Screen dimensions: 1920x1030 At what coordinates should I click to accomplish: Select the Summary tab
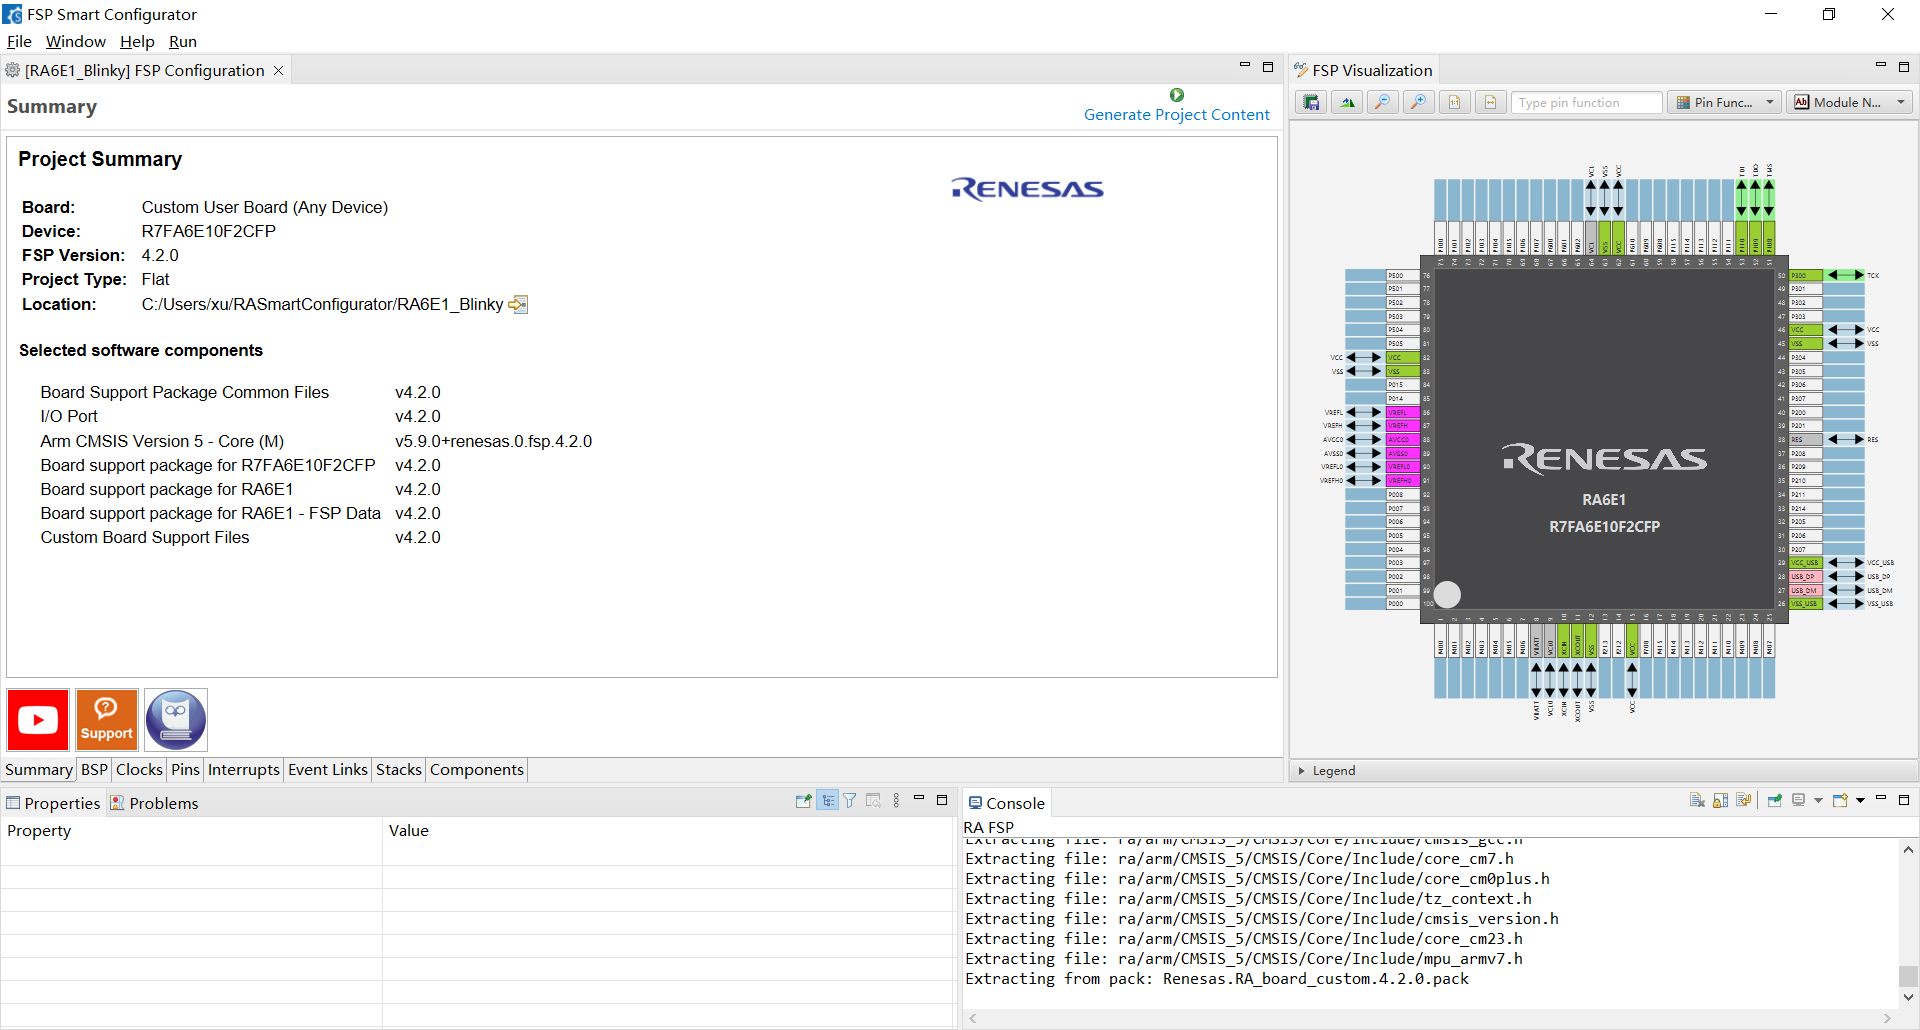pos(39,770)
